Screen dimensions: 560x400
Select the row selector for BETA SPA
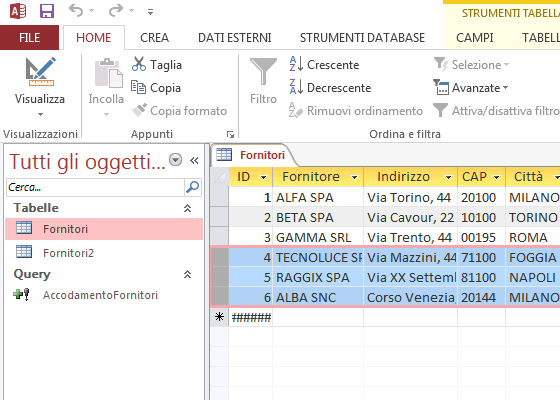click(x=220, y=217)
